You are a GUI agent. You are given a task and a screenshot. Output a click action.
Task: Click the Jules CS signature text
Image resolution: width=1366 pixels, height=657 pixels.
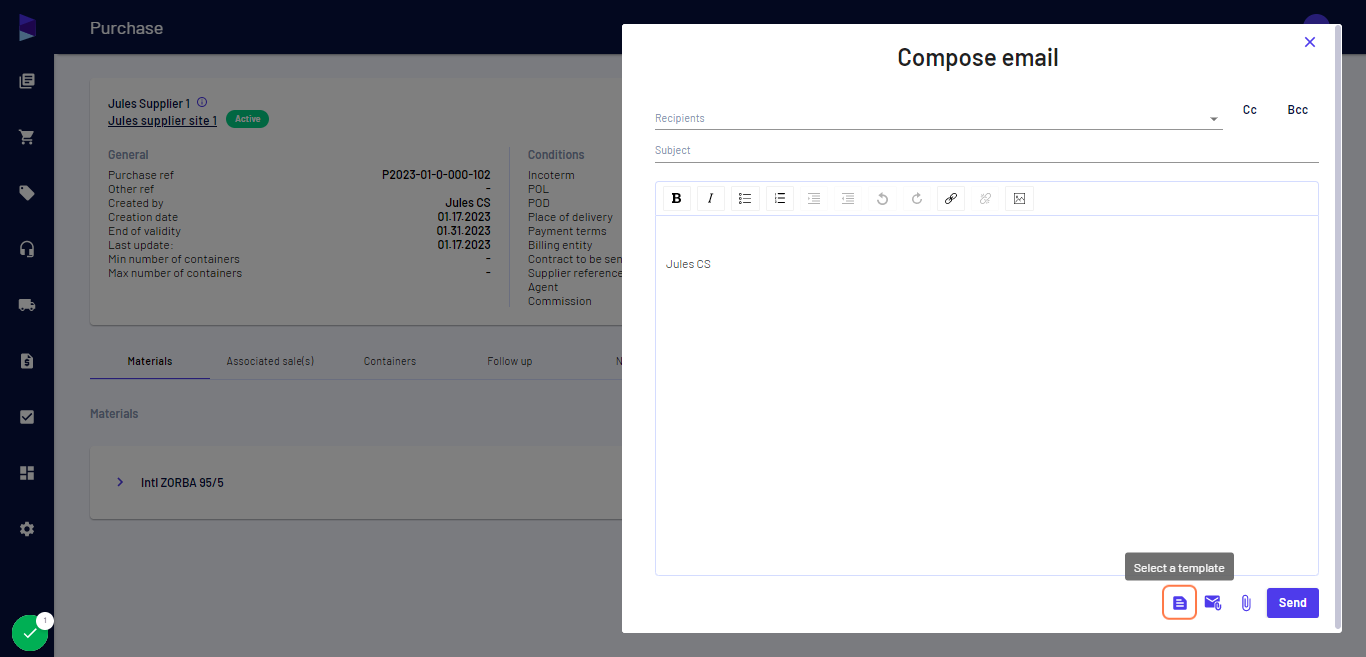pos(688,264)
